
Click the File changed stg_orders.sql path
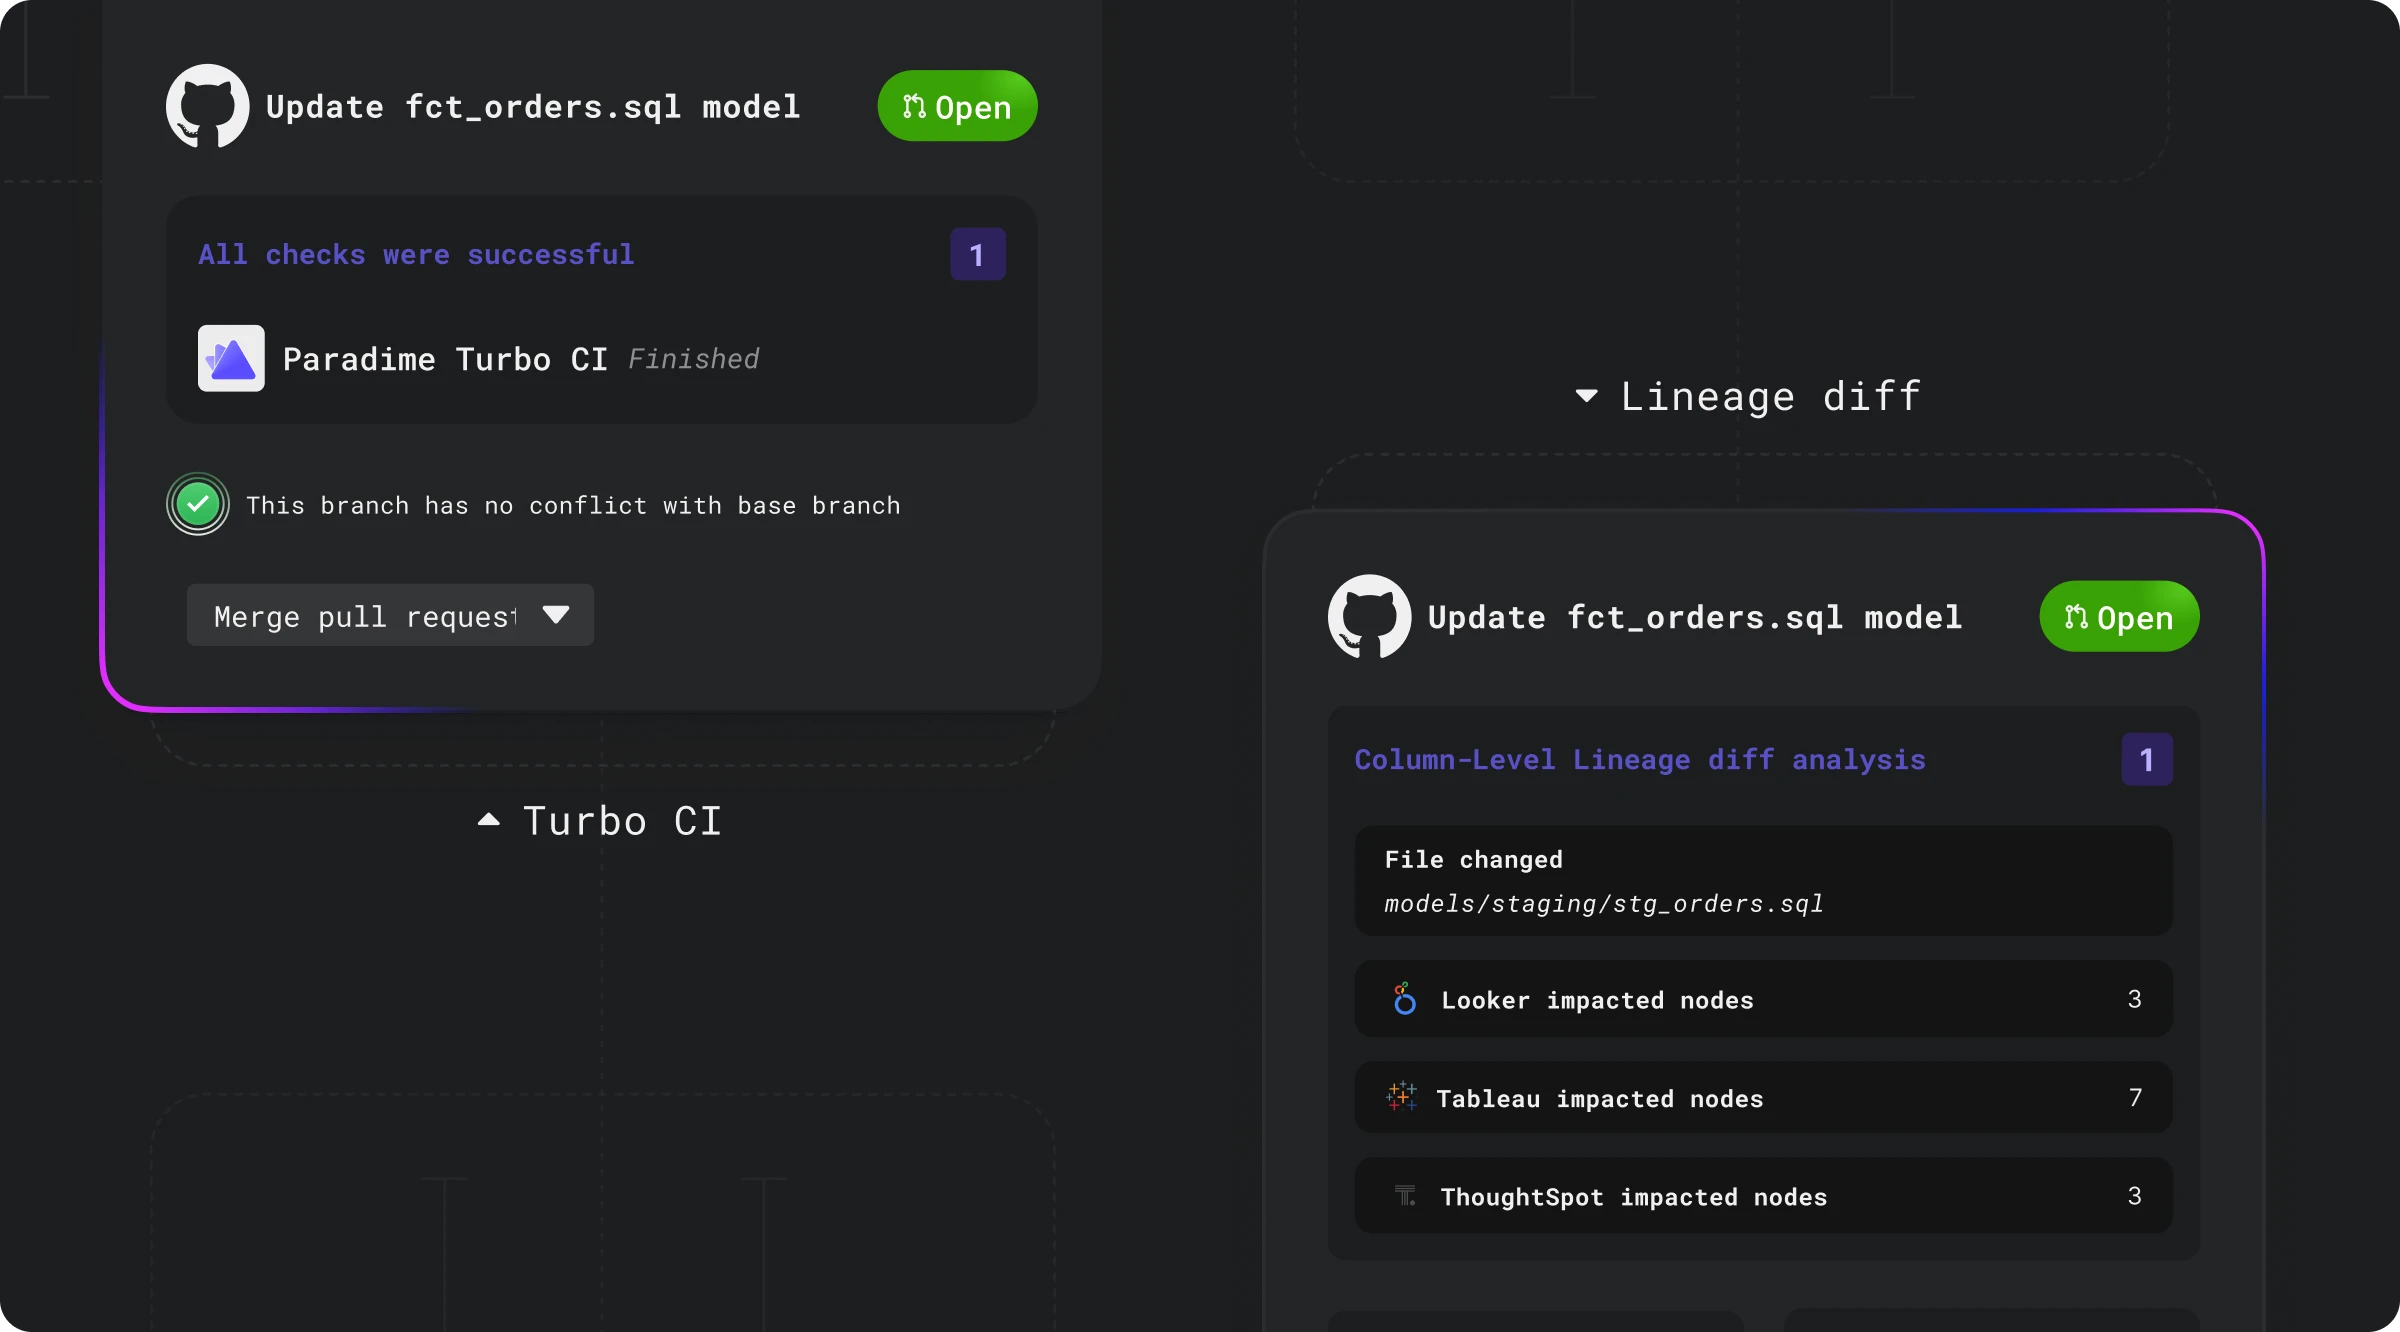click(1603, 904)
